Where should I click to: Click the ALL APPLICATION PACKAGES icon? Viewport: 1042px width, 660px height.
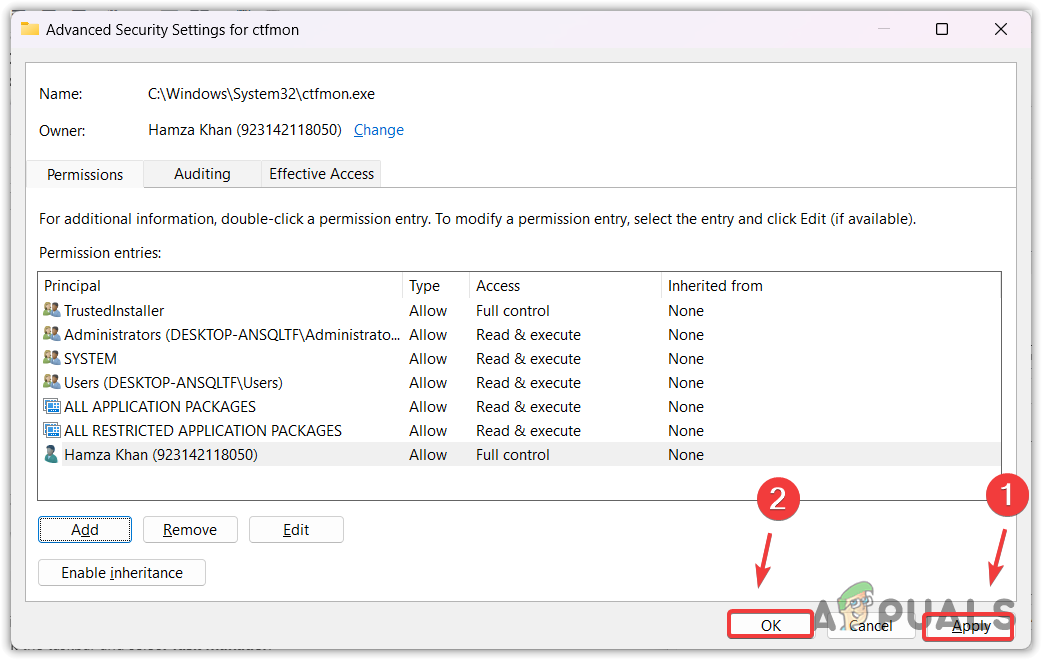51,406
